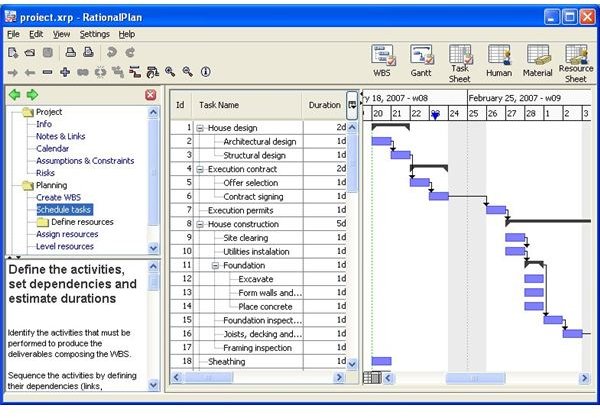Open Assumptions & Constraints link
600x418 pixels.
(x=85, y=161)
